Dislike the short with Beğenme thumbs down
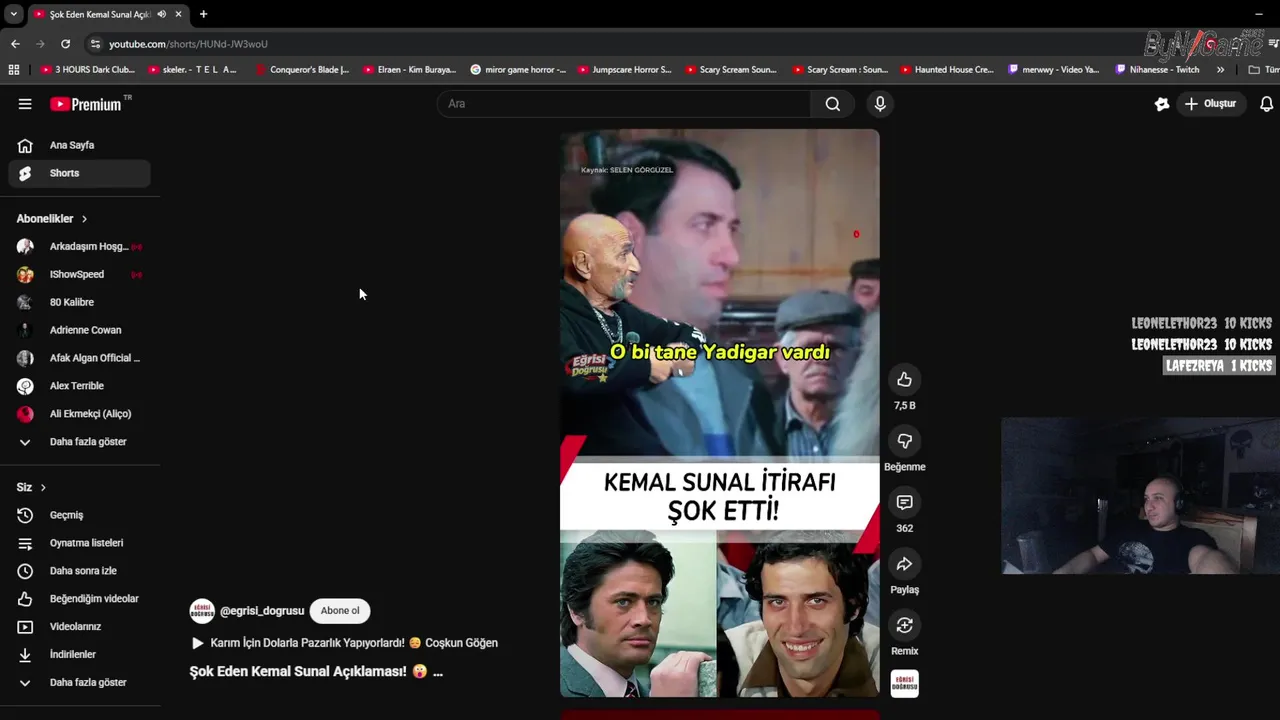This screenshot has width=1280, height=720. point(904,441)
